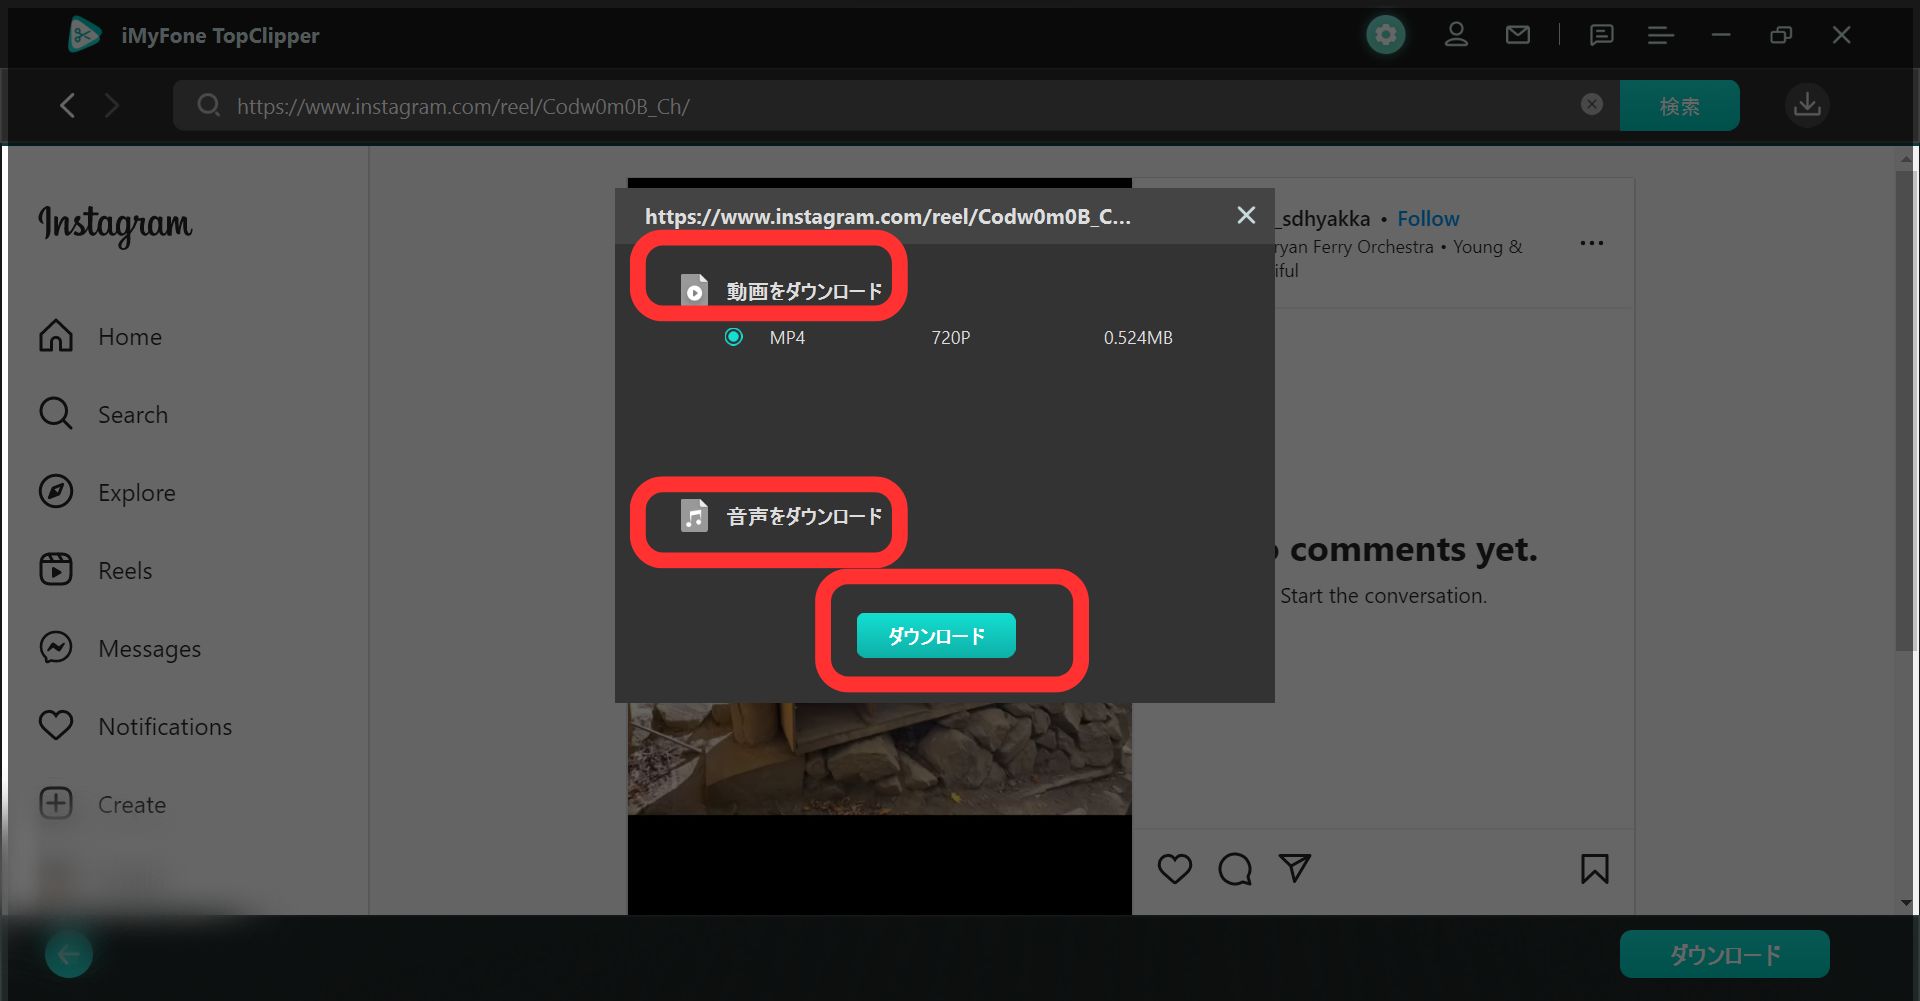Clear the URL field with X icon

(1591, 105)
